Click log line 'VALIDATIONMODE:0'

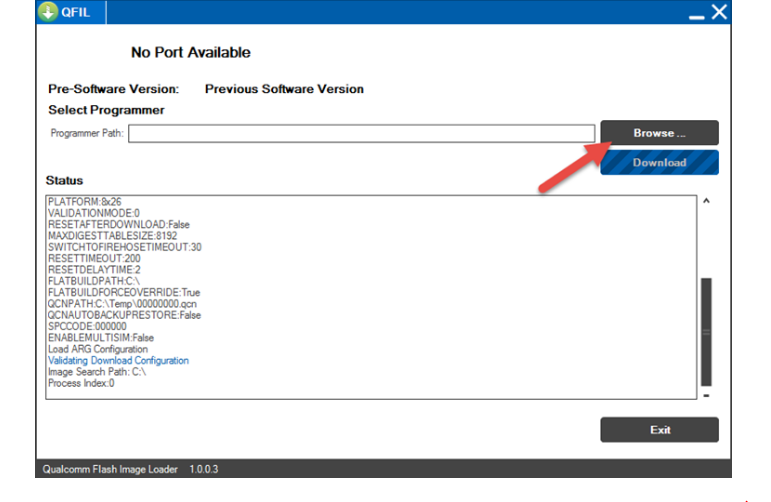94,213
